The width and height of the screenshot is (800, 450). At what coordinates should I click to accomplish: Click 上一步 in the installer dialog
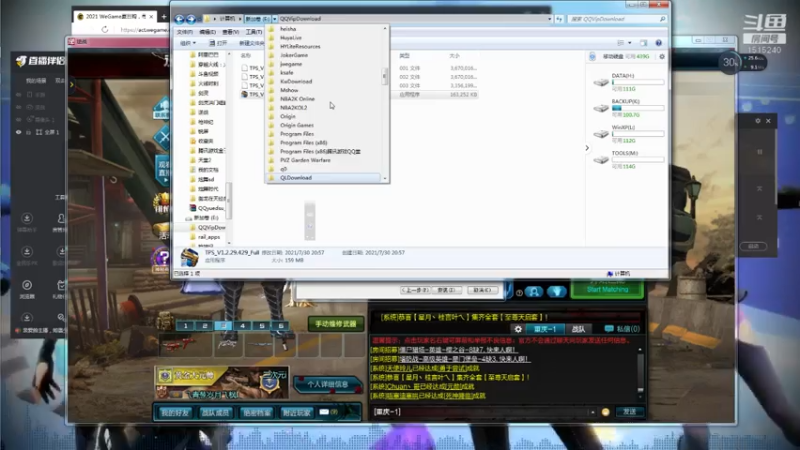pyautogui.click(x=415, y=290)
